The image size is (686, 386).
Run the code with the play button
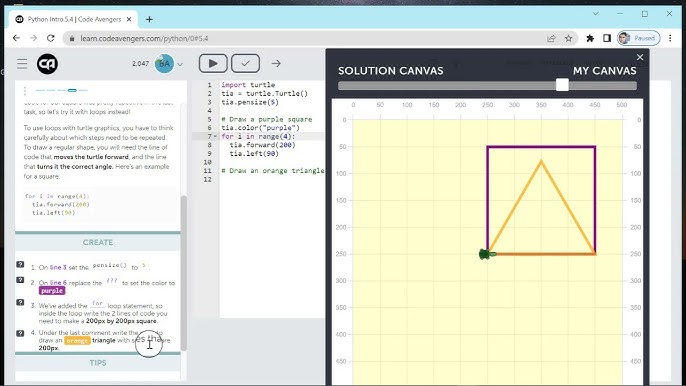tap(213, 63)
